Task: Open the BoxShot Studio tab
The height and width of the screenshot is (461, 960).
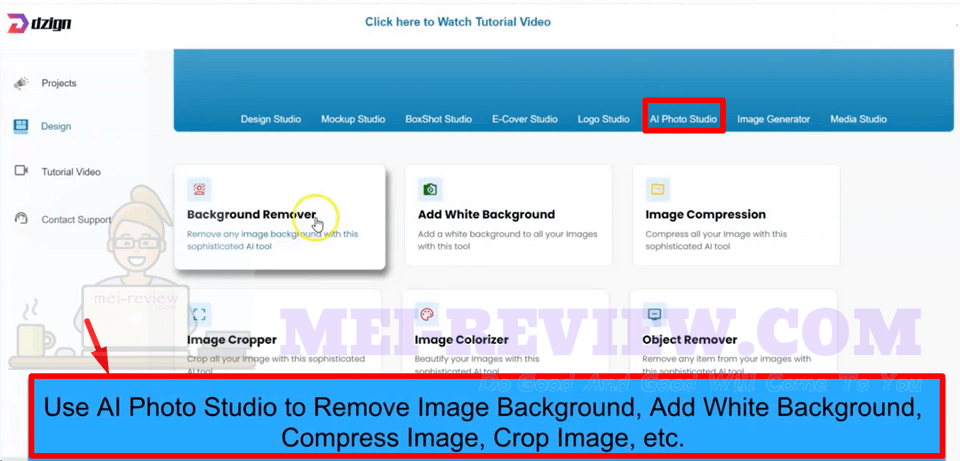Action: (438, 119)
